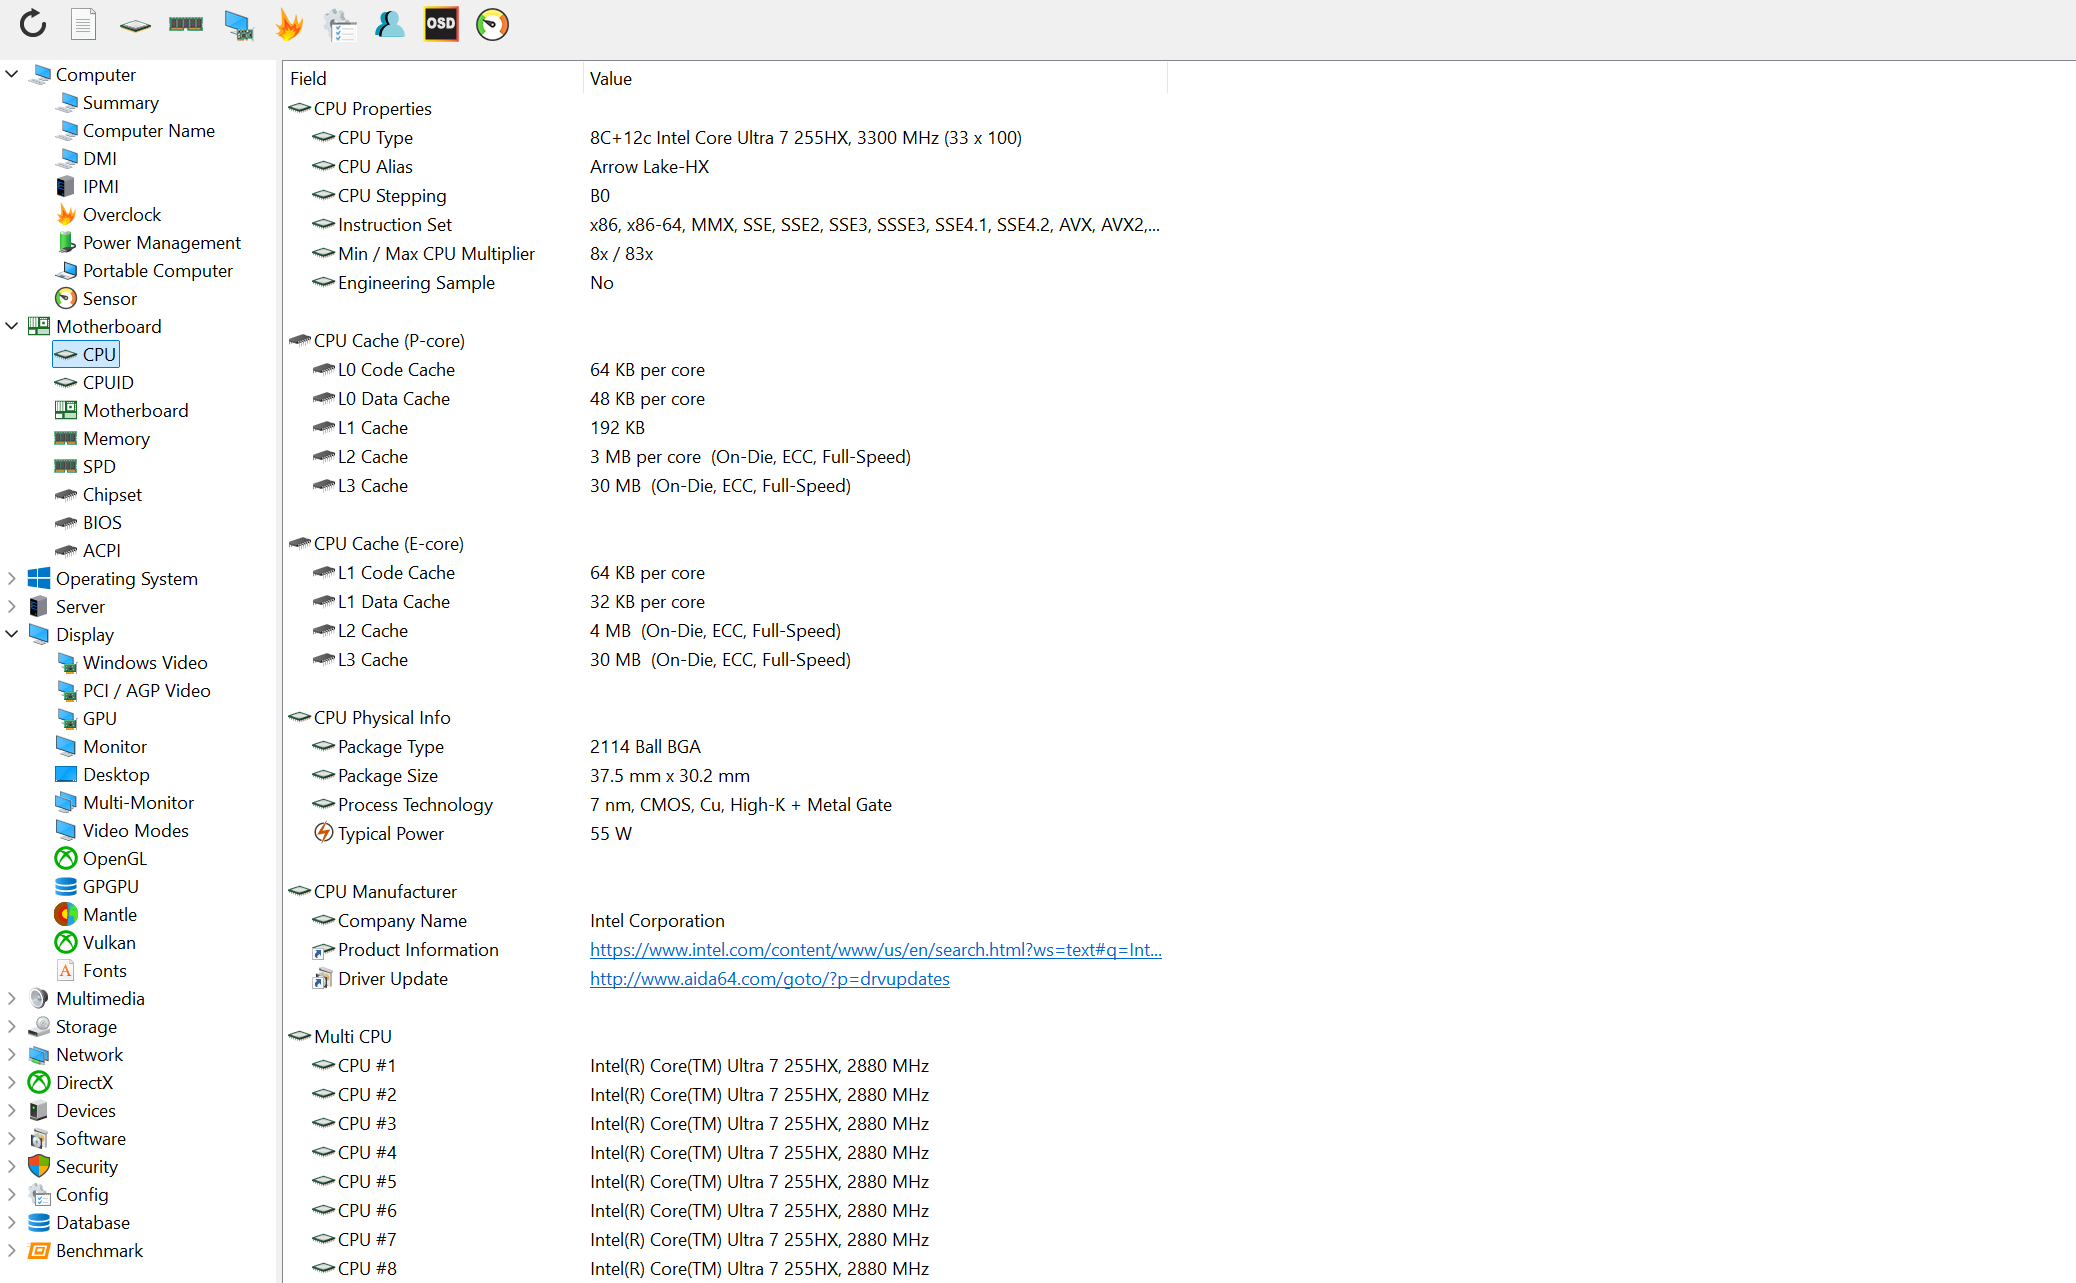This screenshot has width=2076, height=1283.
Task: Click the memory module toolbar icon
Action: tap(186, 24)
